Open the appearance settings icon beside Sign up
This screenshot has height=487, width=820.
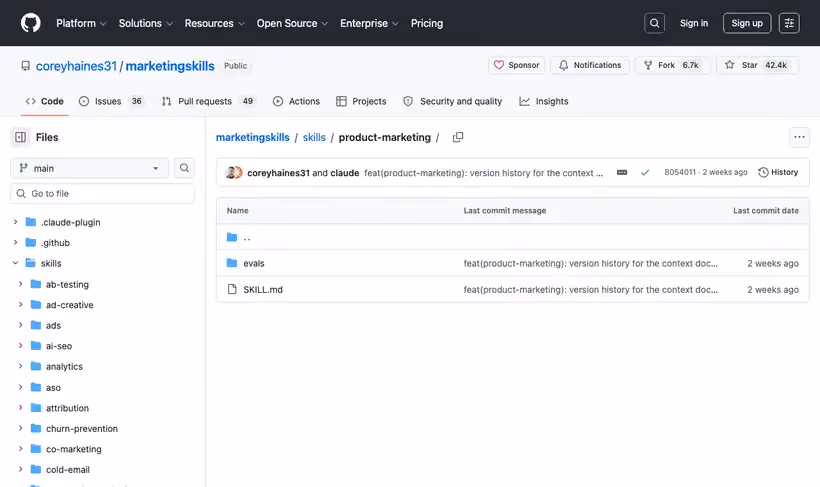click(789, 23)
